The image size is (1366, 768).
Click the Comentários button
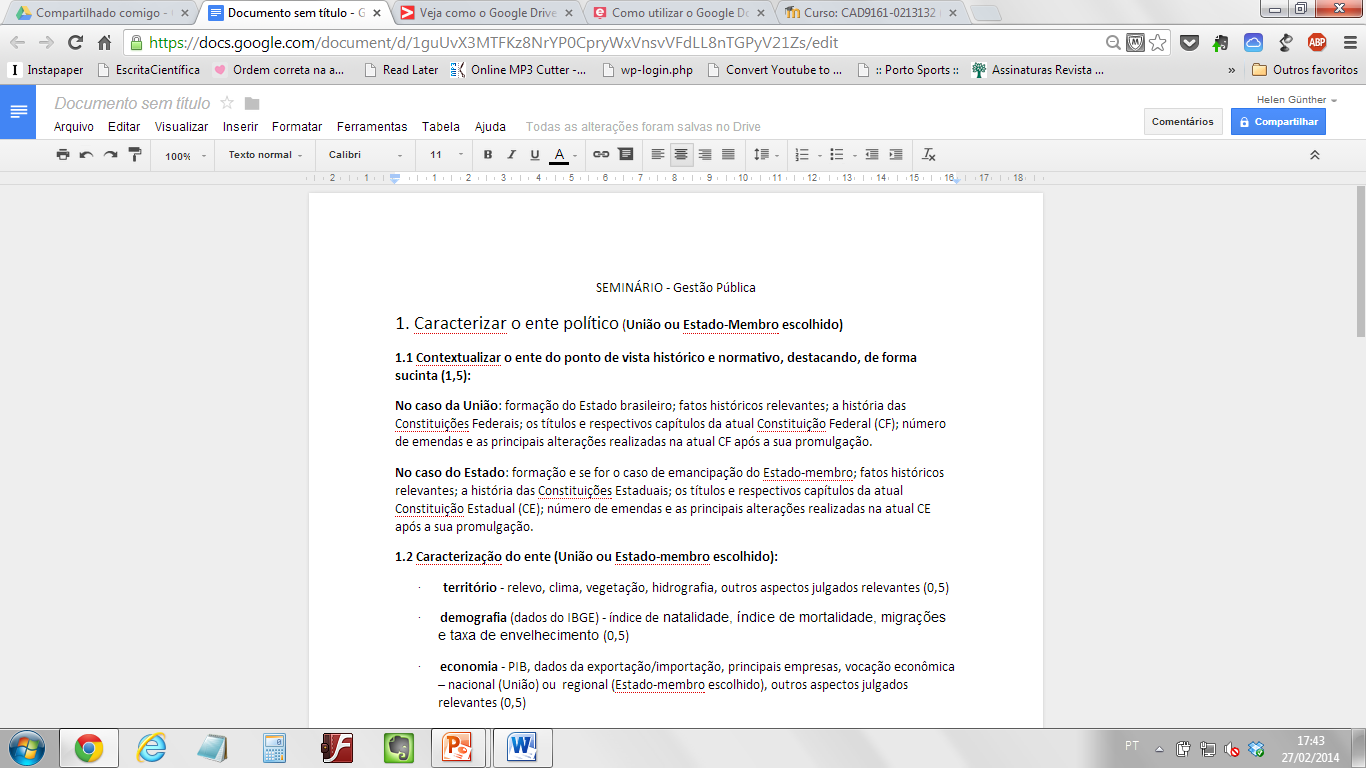tap(1182, 121)
